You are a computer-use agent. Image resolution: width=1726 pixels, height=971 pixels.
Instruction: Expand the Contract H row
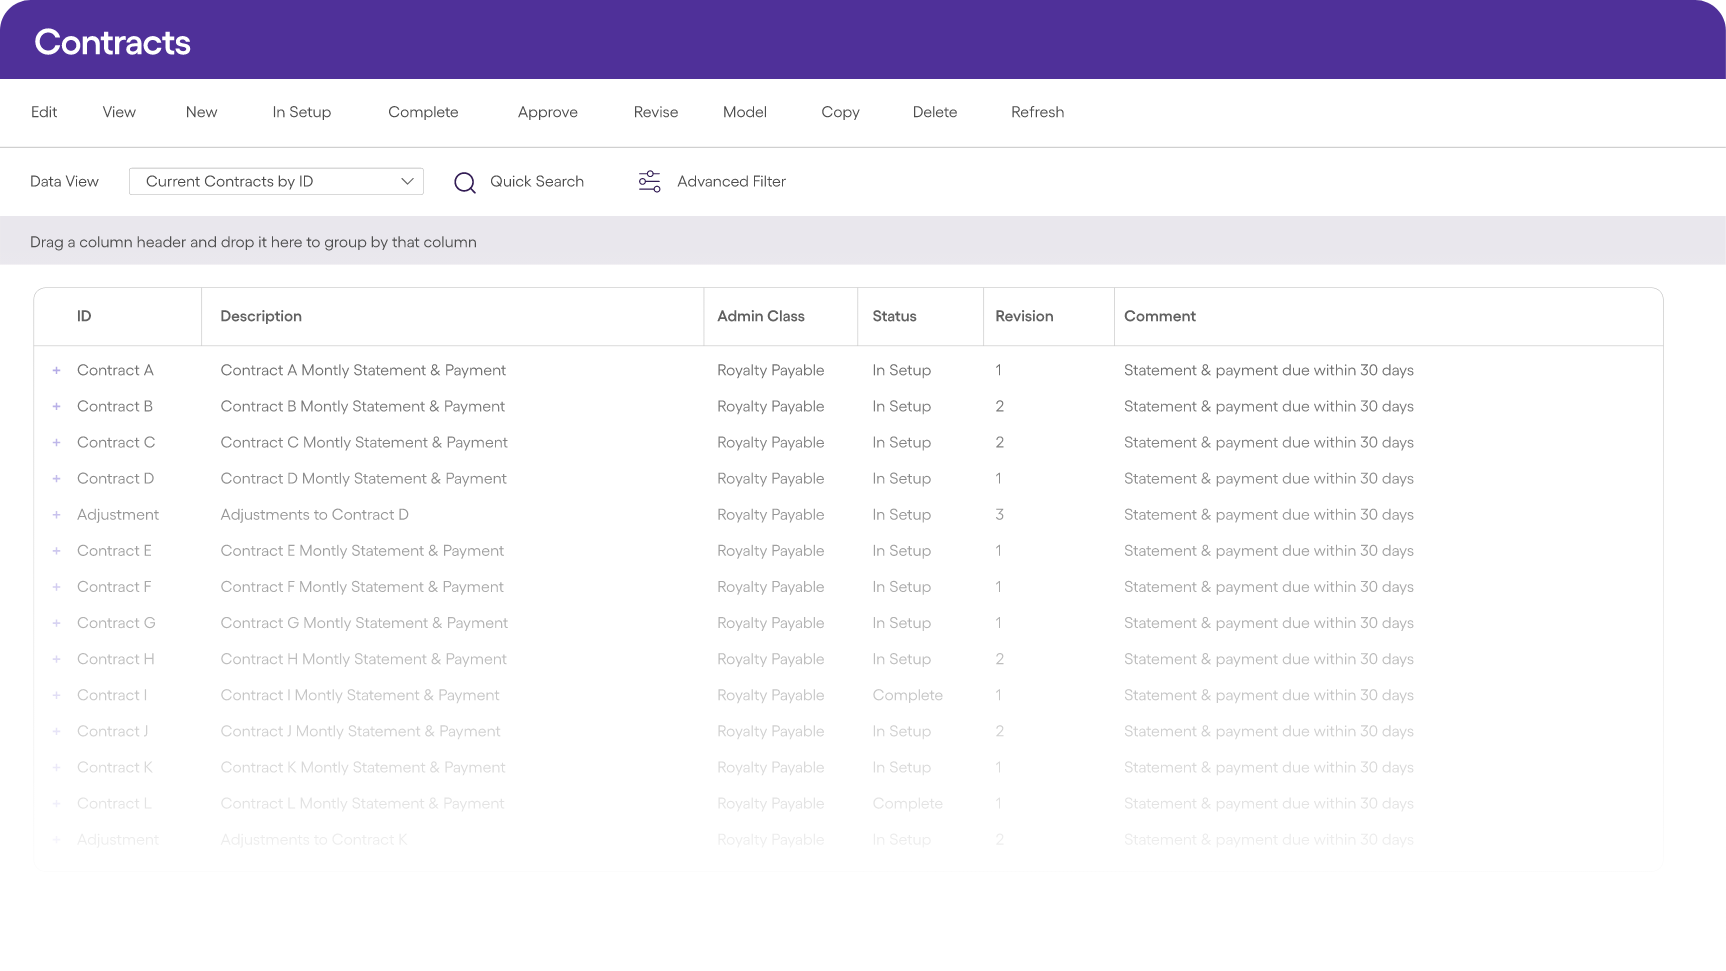click(57, 659)
